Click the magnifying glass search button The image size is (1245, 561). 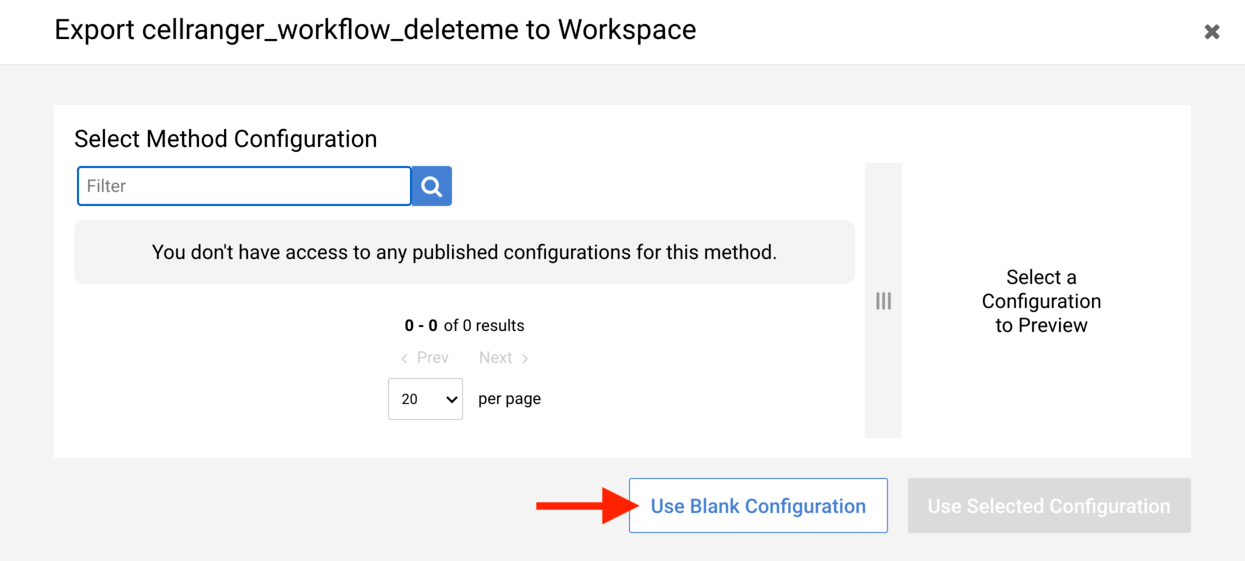[x=432, y=186]
